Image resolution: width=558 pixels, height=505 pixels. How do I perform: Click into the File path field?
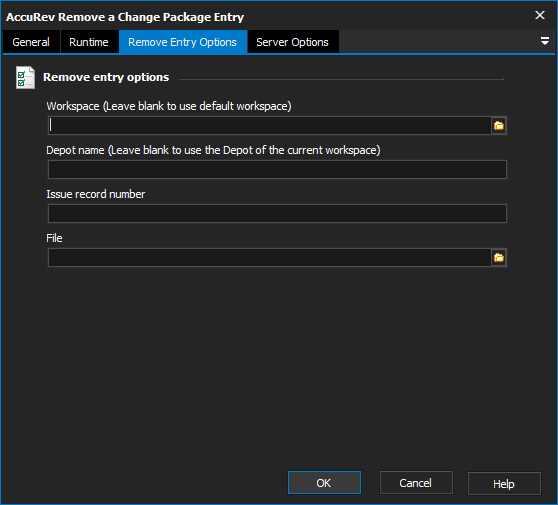pyautogui.click(x=269, y=258)
